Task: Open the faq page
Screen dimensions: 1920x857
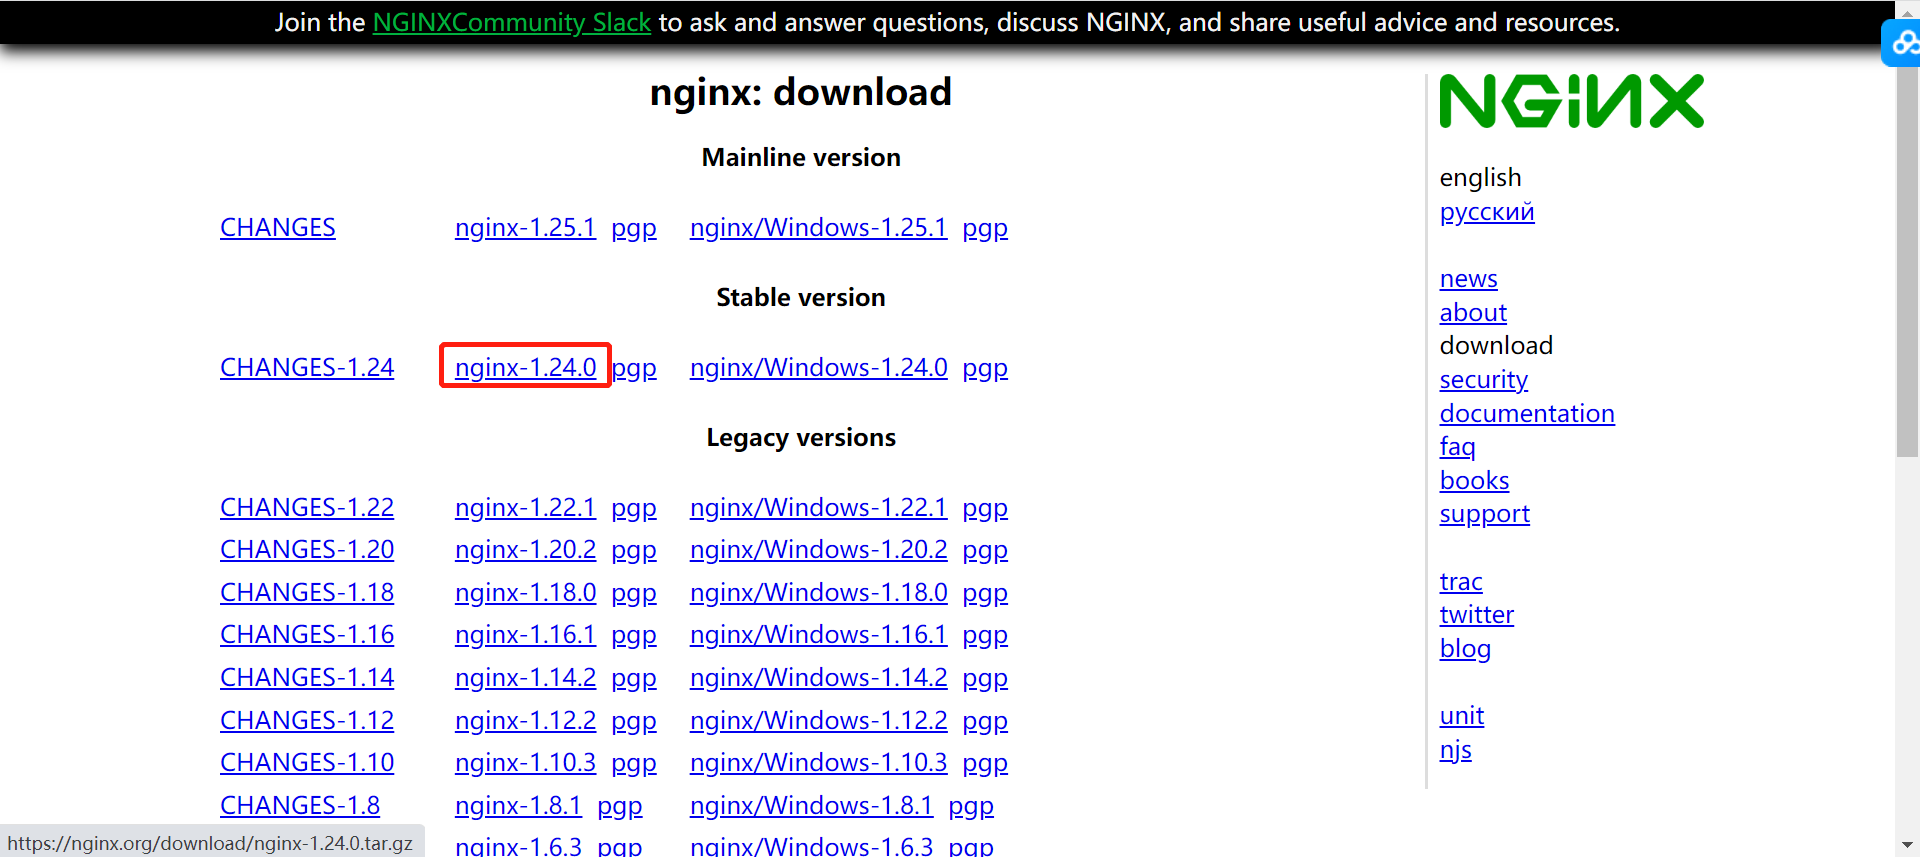Action: tap(1458, 447)
